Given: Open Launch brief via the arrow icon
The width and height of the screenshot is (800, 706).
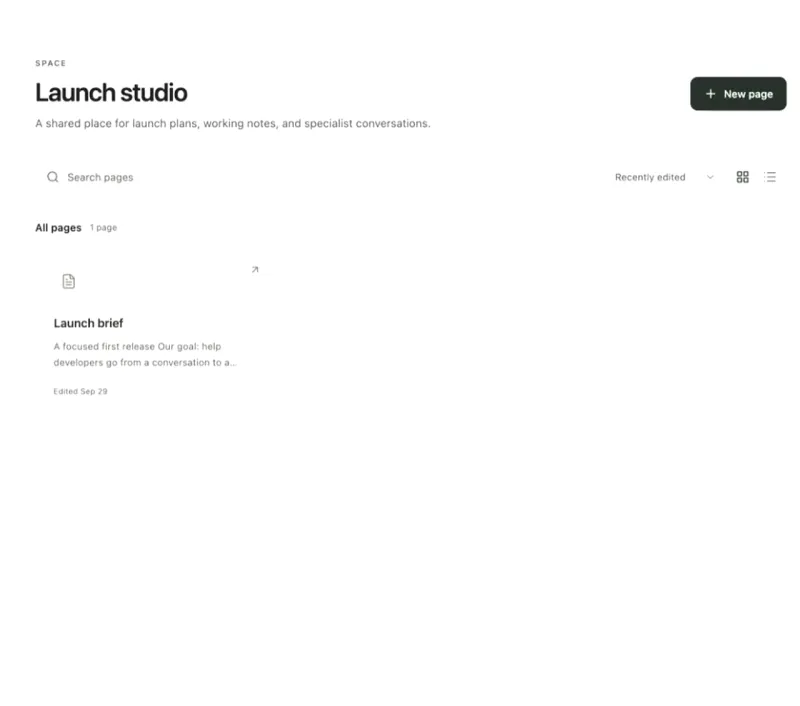Looking at the screenshot, I should click(x=255, y=269).
